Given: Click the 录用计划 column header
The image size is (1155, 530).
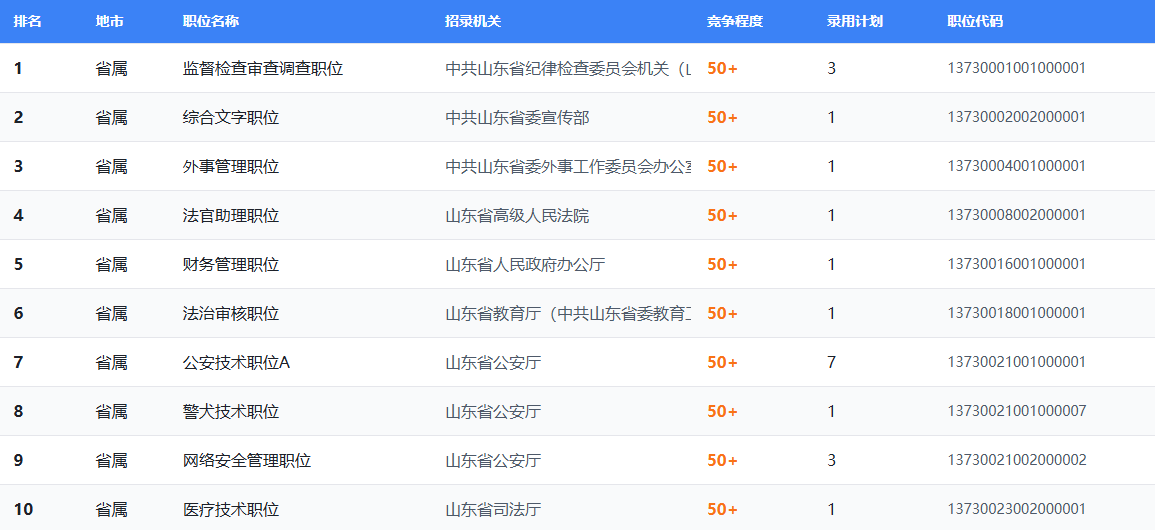Looking at the screenshot, I should pyautogui.click(x=854, y=21).
